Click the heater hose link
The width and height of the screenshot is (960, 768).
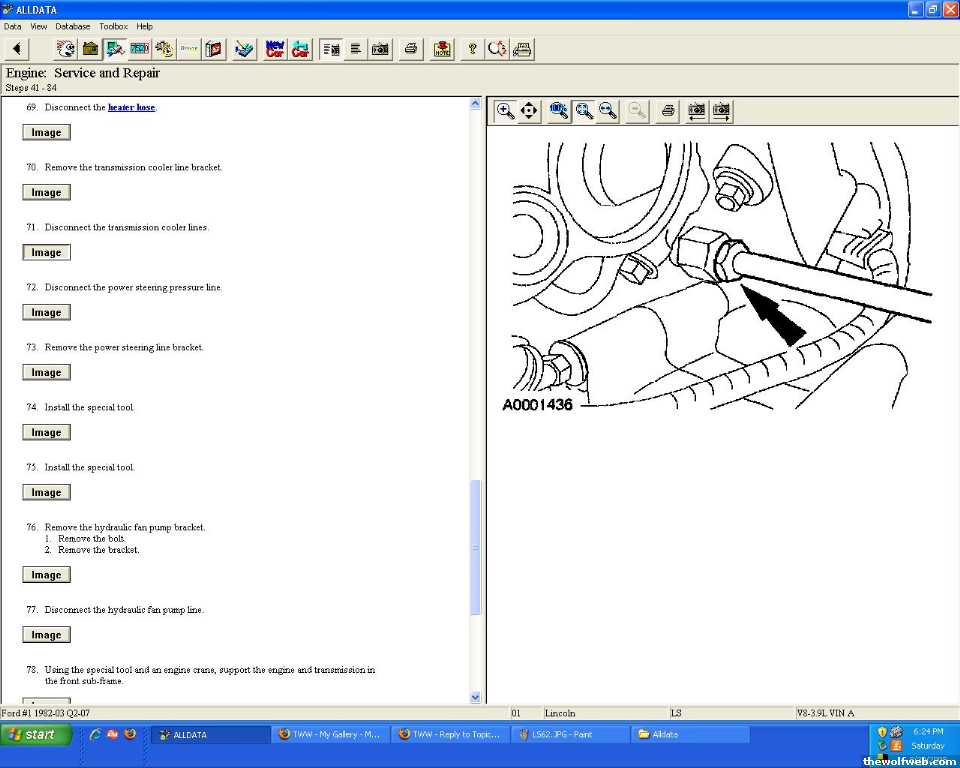pos(131,107)
